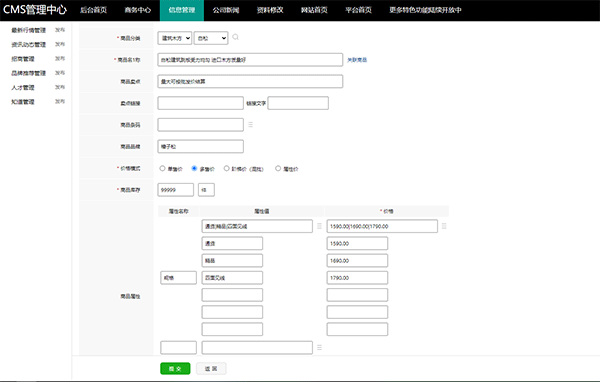Open 招商管理 in the sidebar

click(x=23, y=59)
